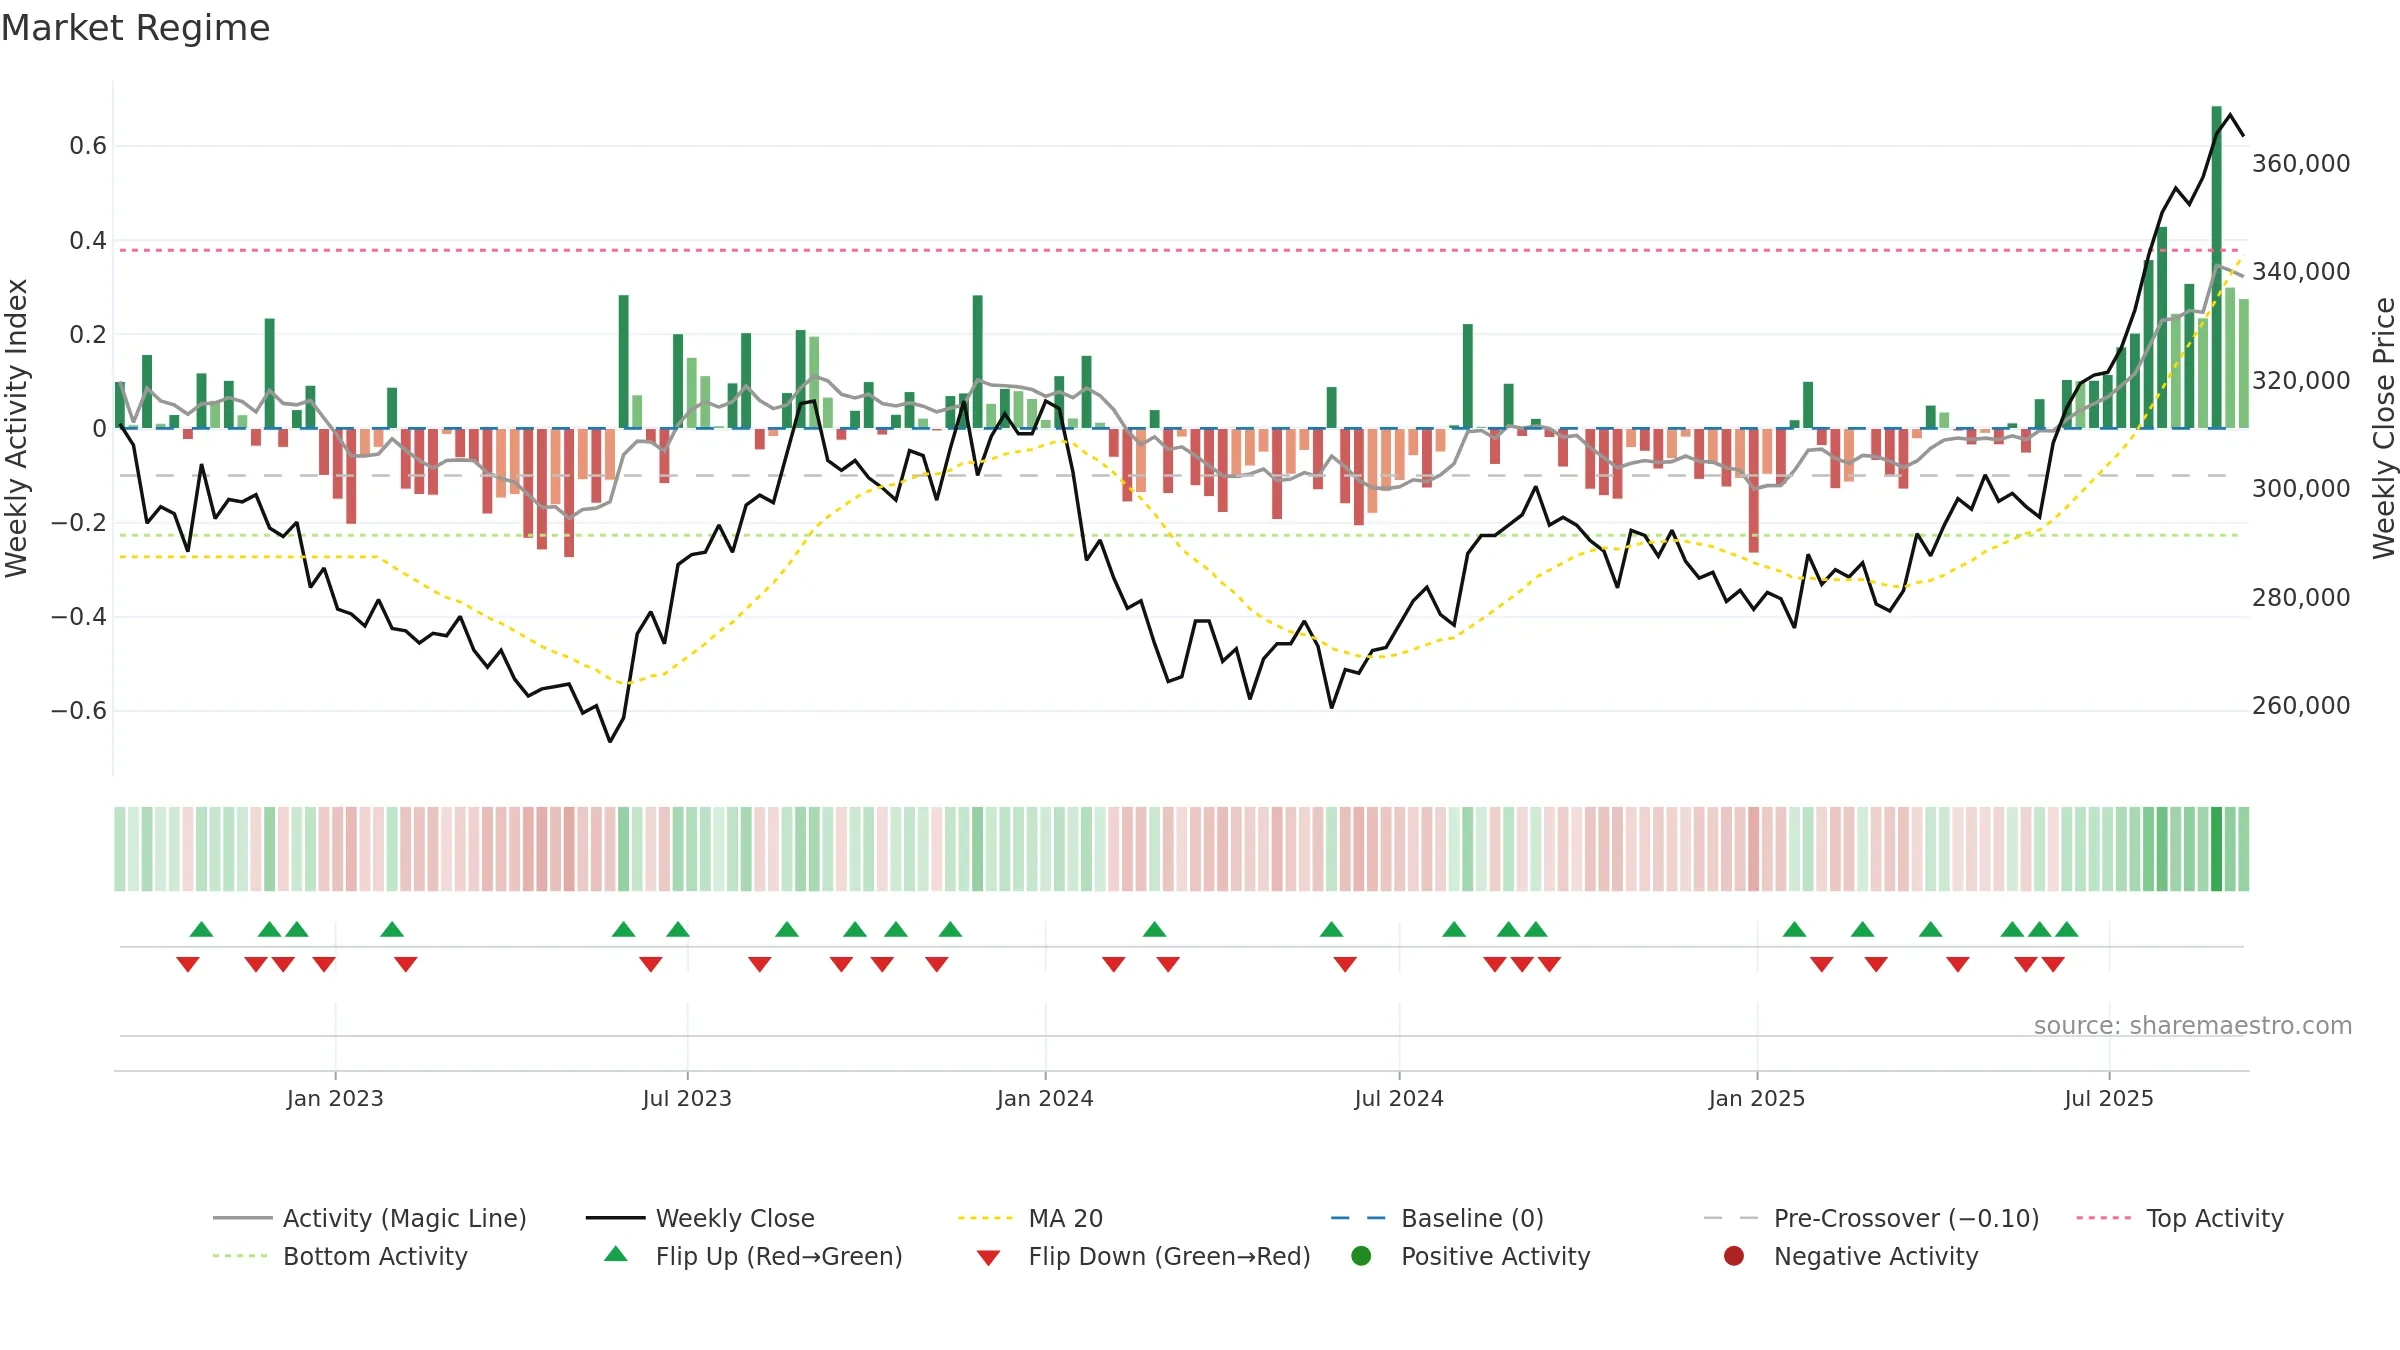
Task: Click the Jul 2024 axis label
Action: click(1399, 1098)
